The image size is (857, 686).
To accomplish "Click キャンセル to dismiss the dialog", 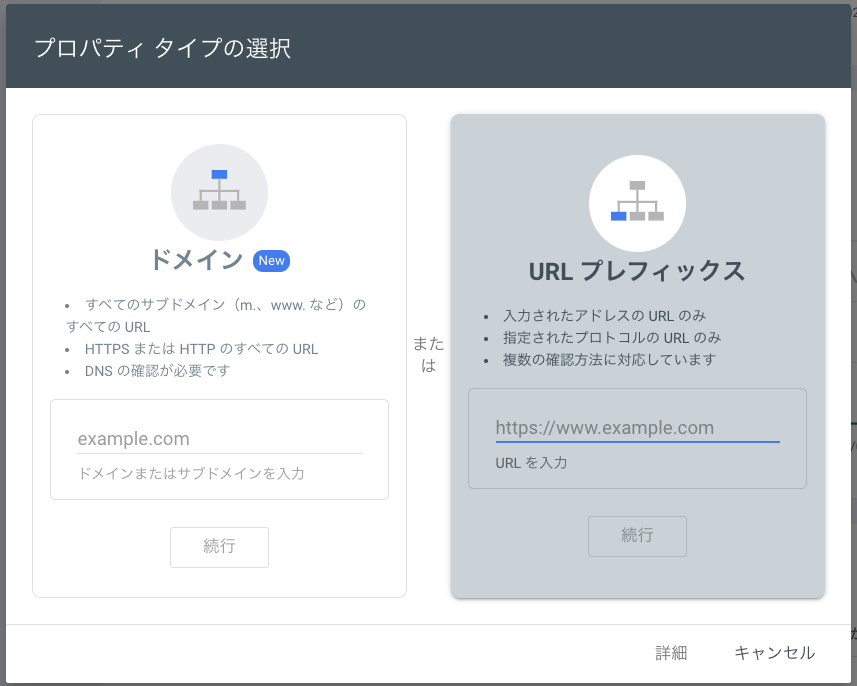I will (x=774, y=652).
